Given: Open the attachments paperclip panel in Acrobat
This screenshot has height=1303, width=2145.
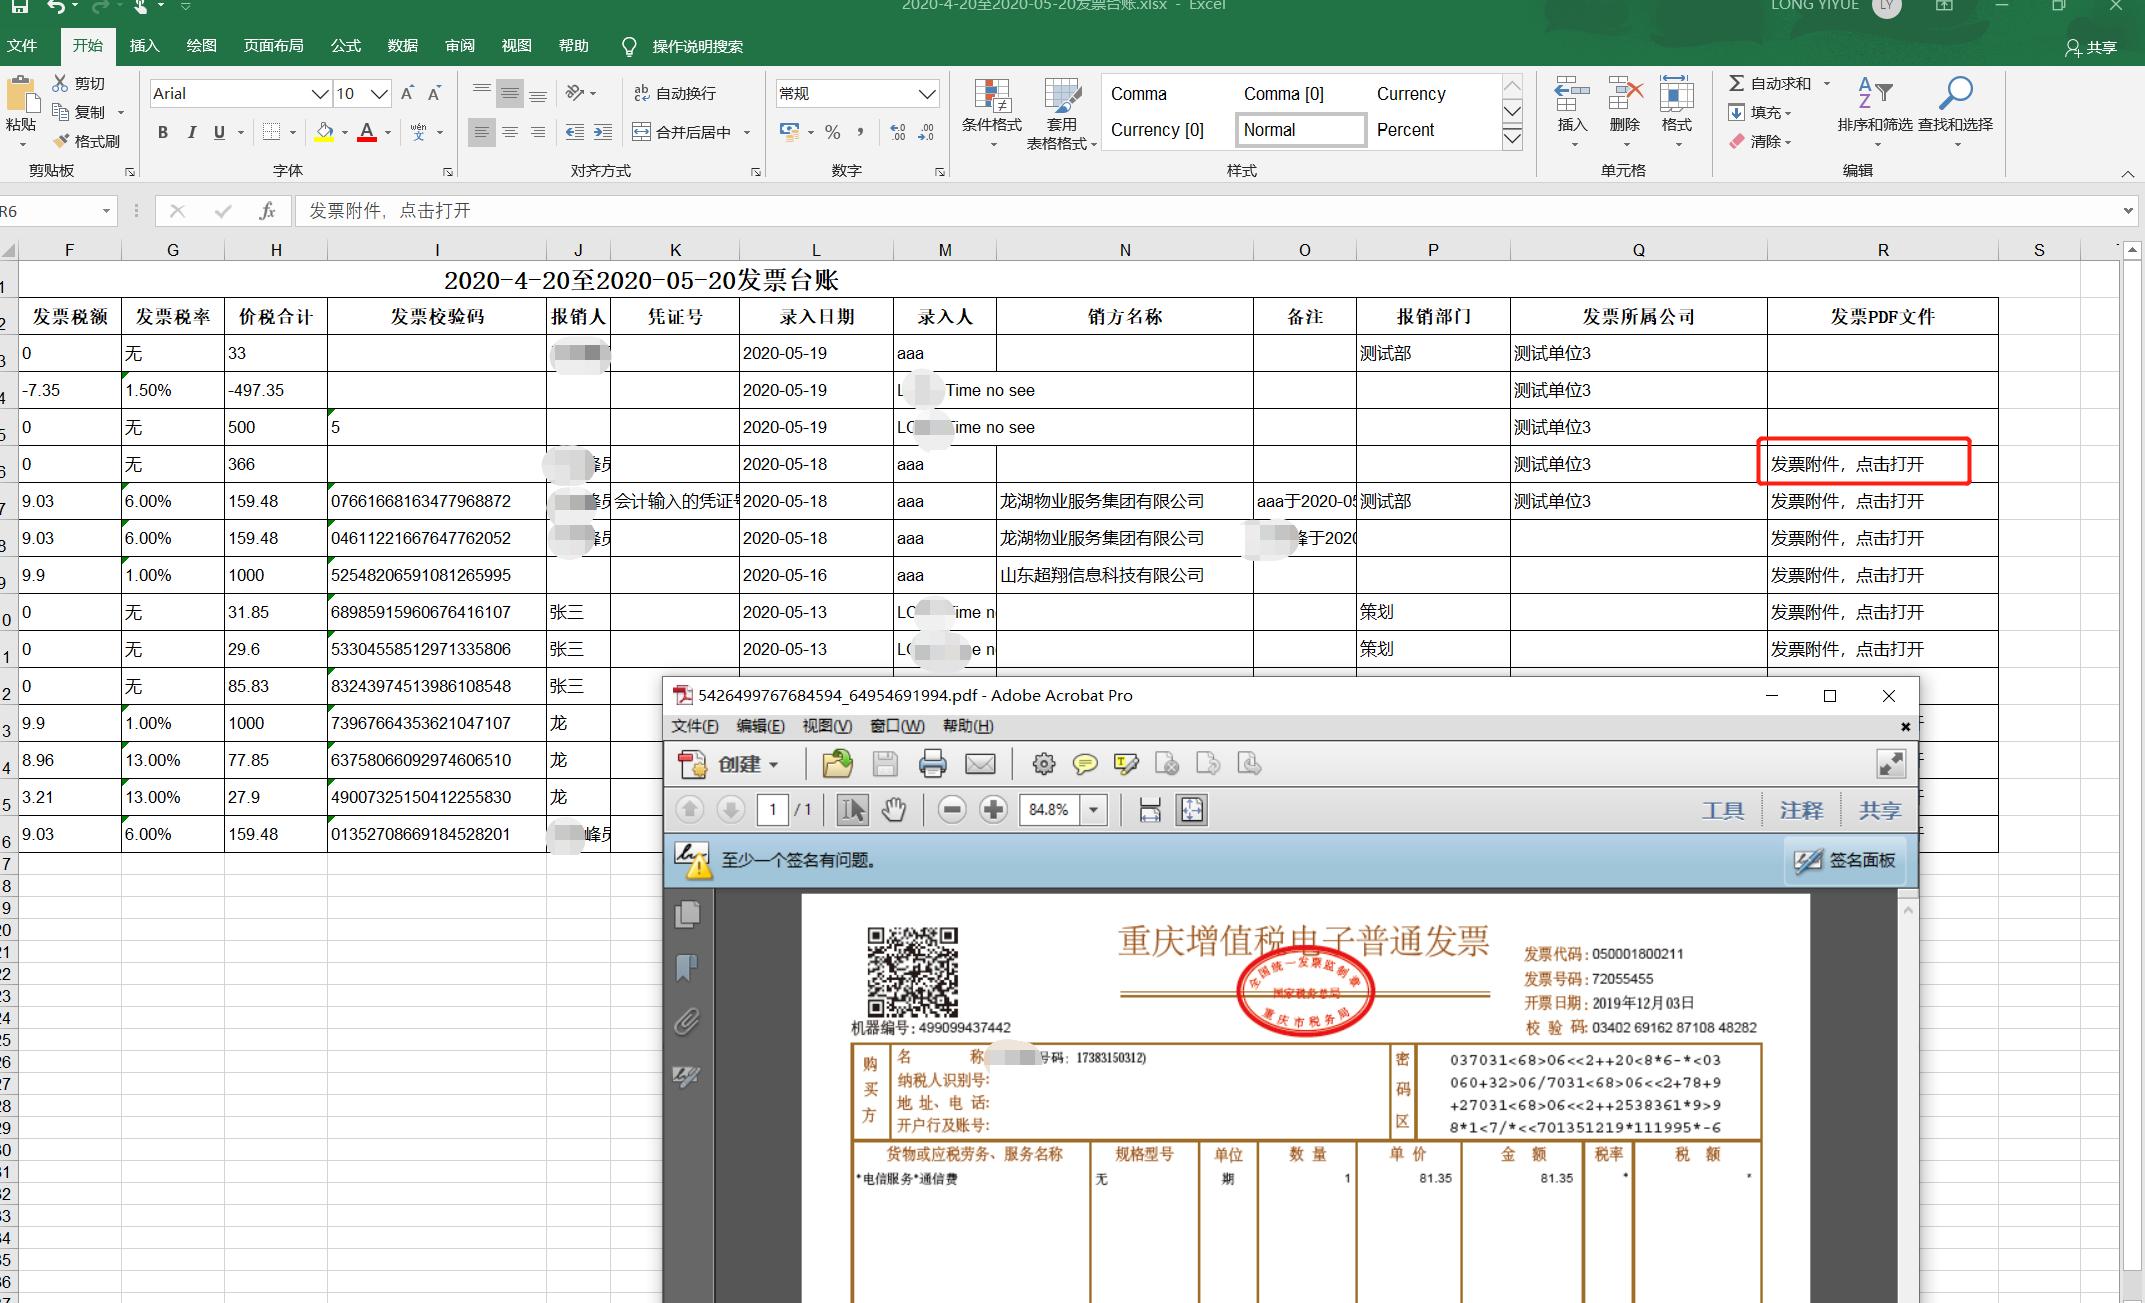Looking at the screenshot, I should [687, 1022].
